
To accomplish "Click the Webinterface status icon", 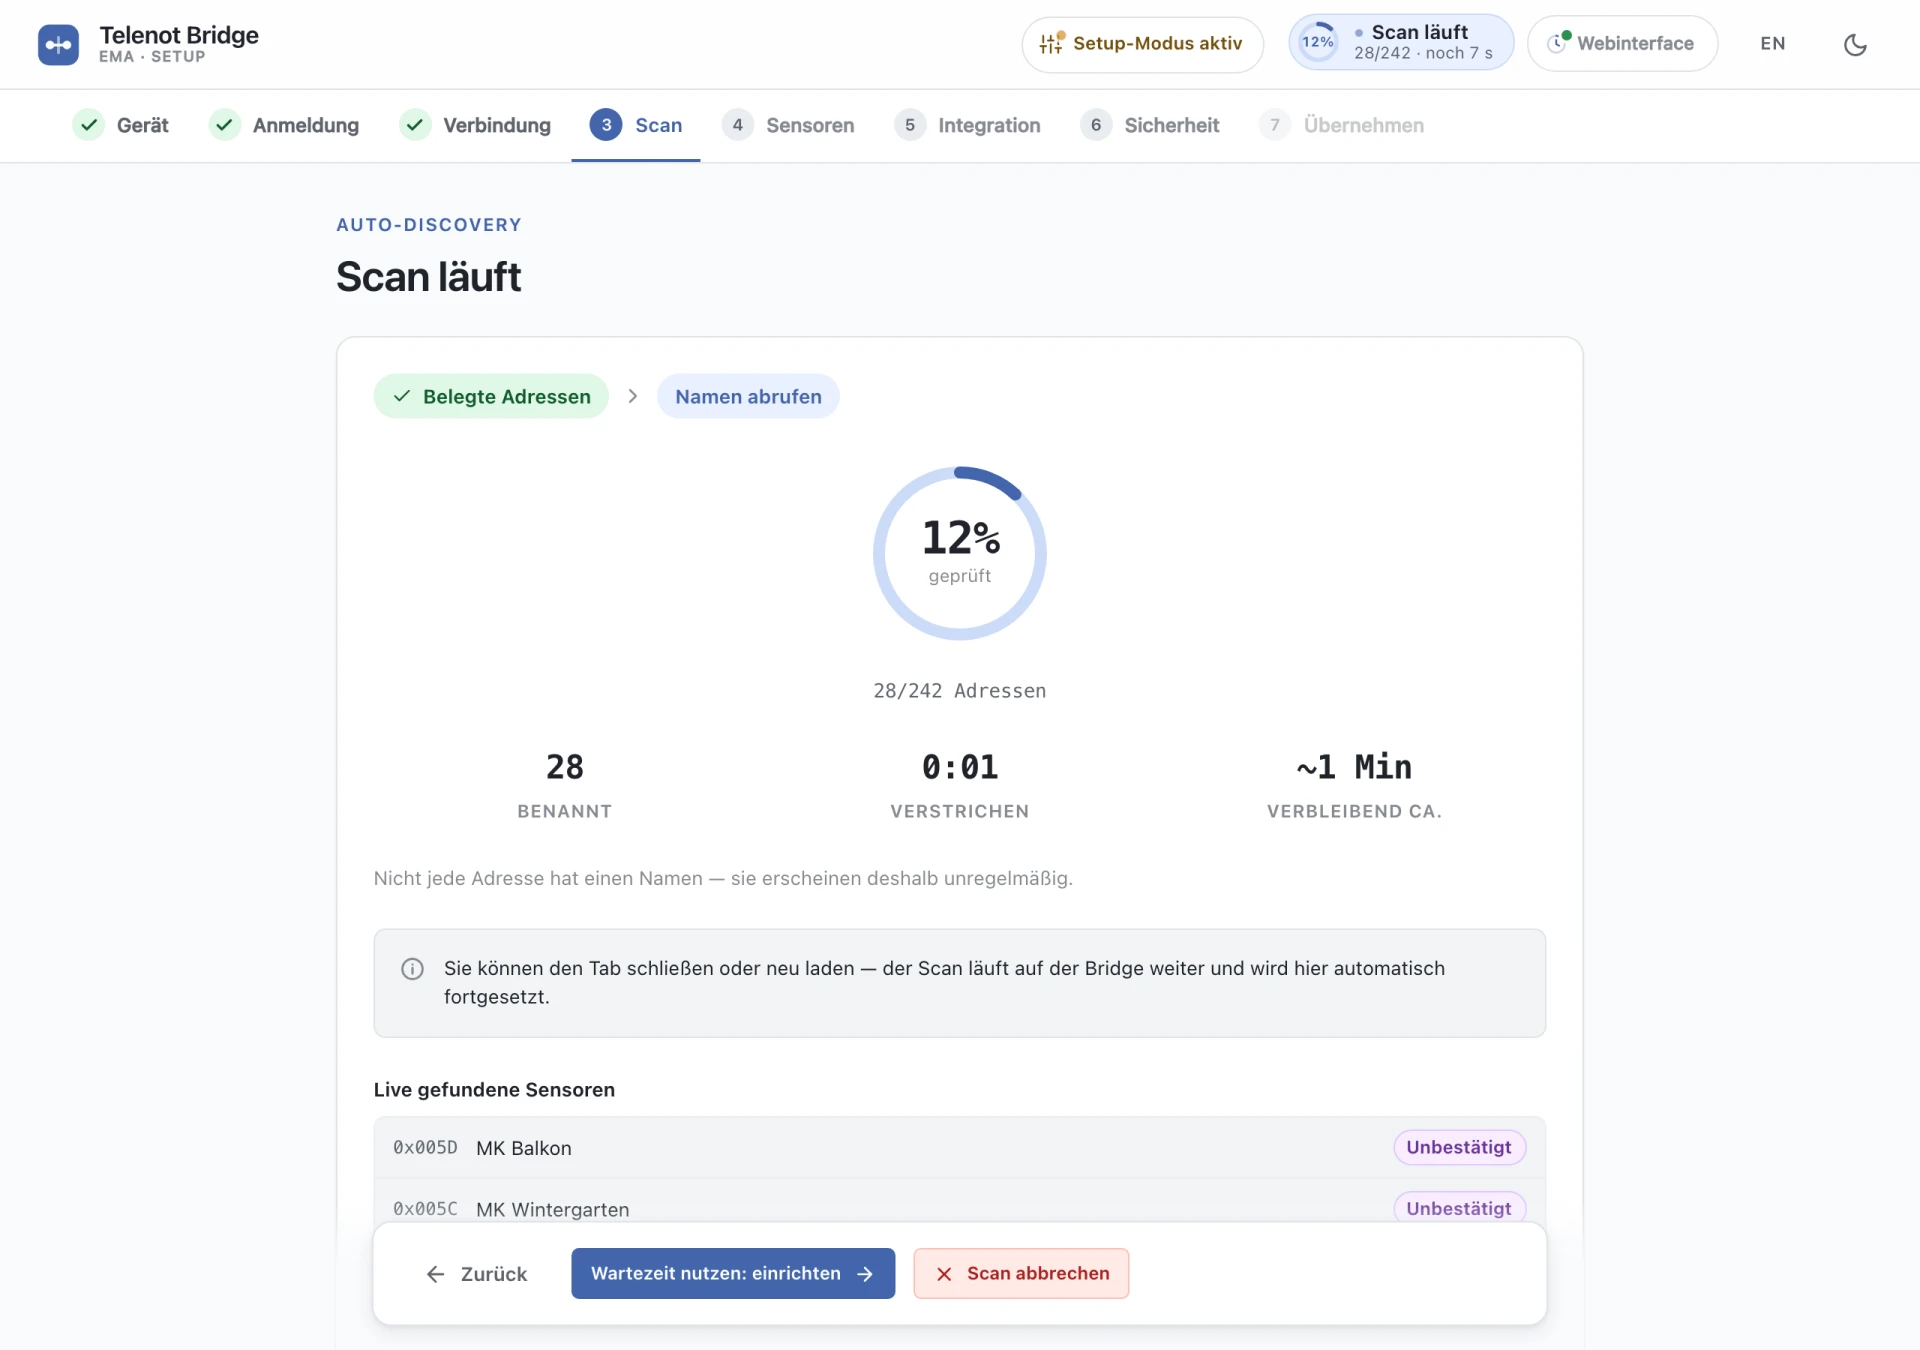I will tap(1558, 42).
